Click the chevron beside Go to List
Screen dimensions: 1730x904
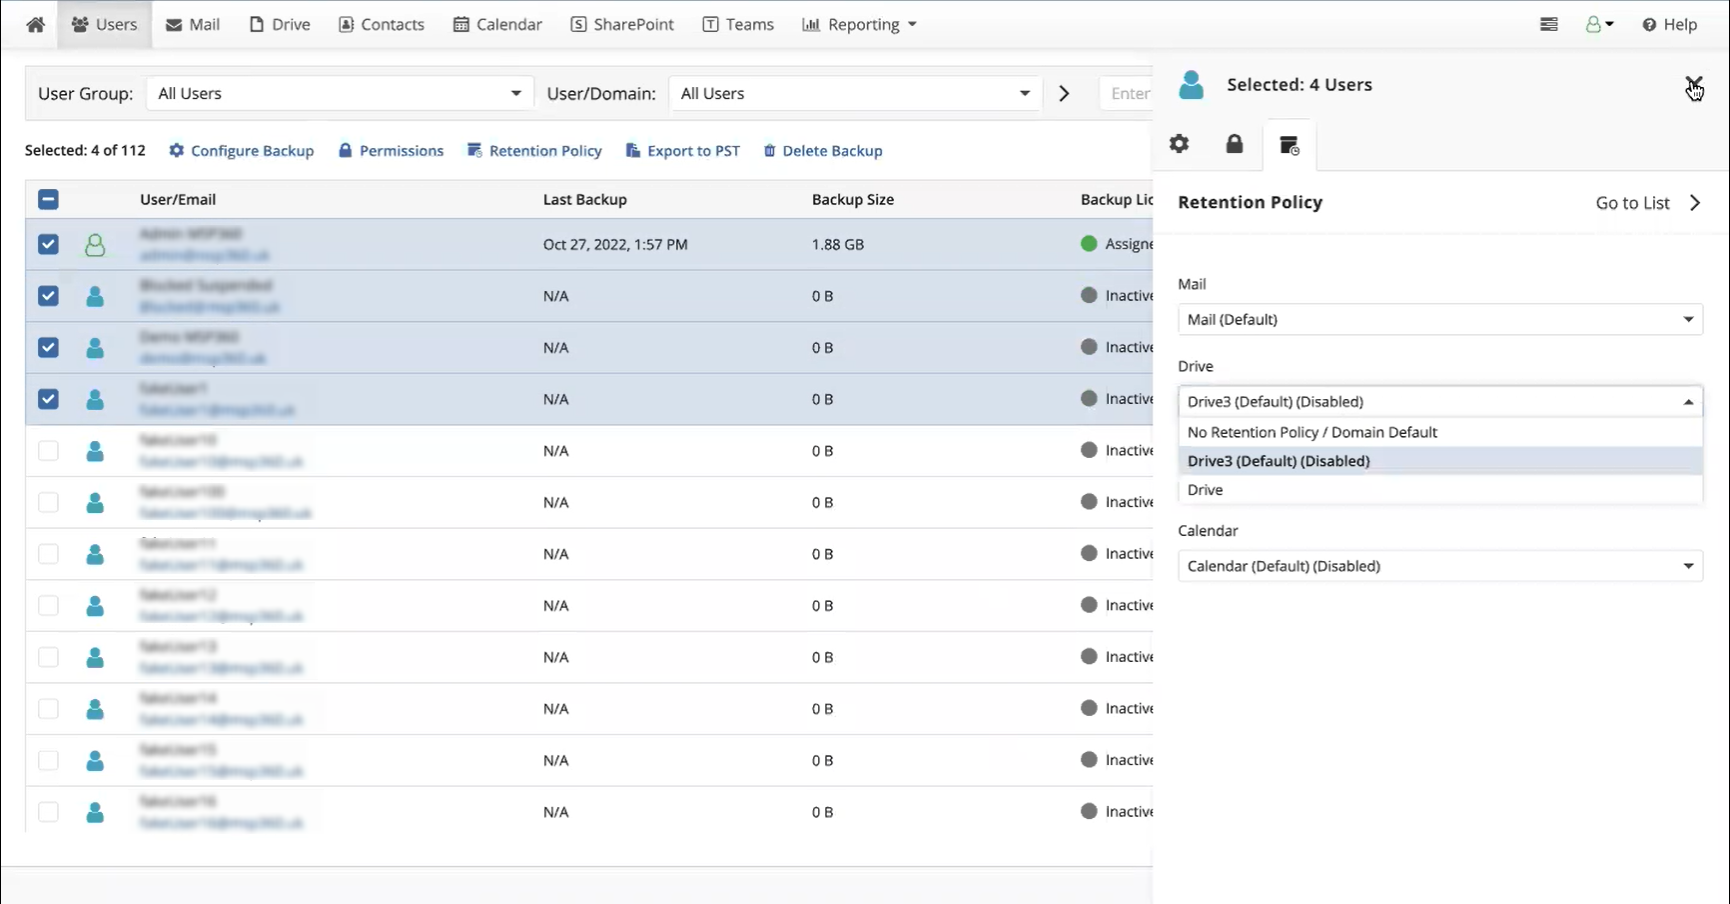click(x=1695, y=203)
